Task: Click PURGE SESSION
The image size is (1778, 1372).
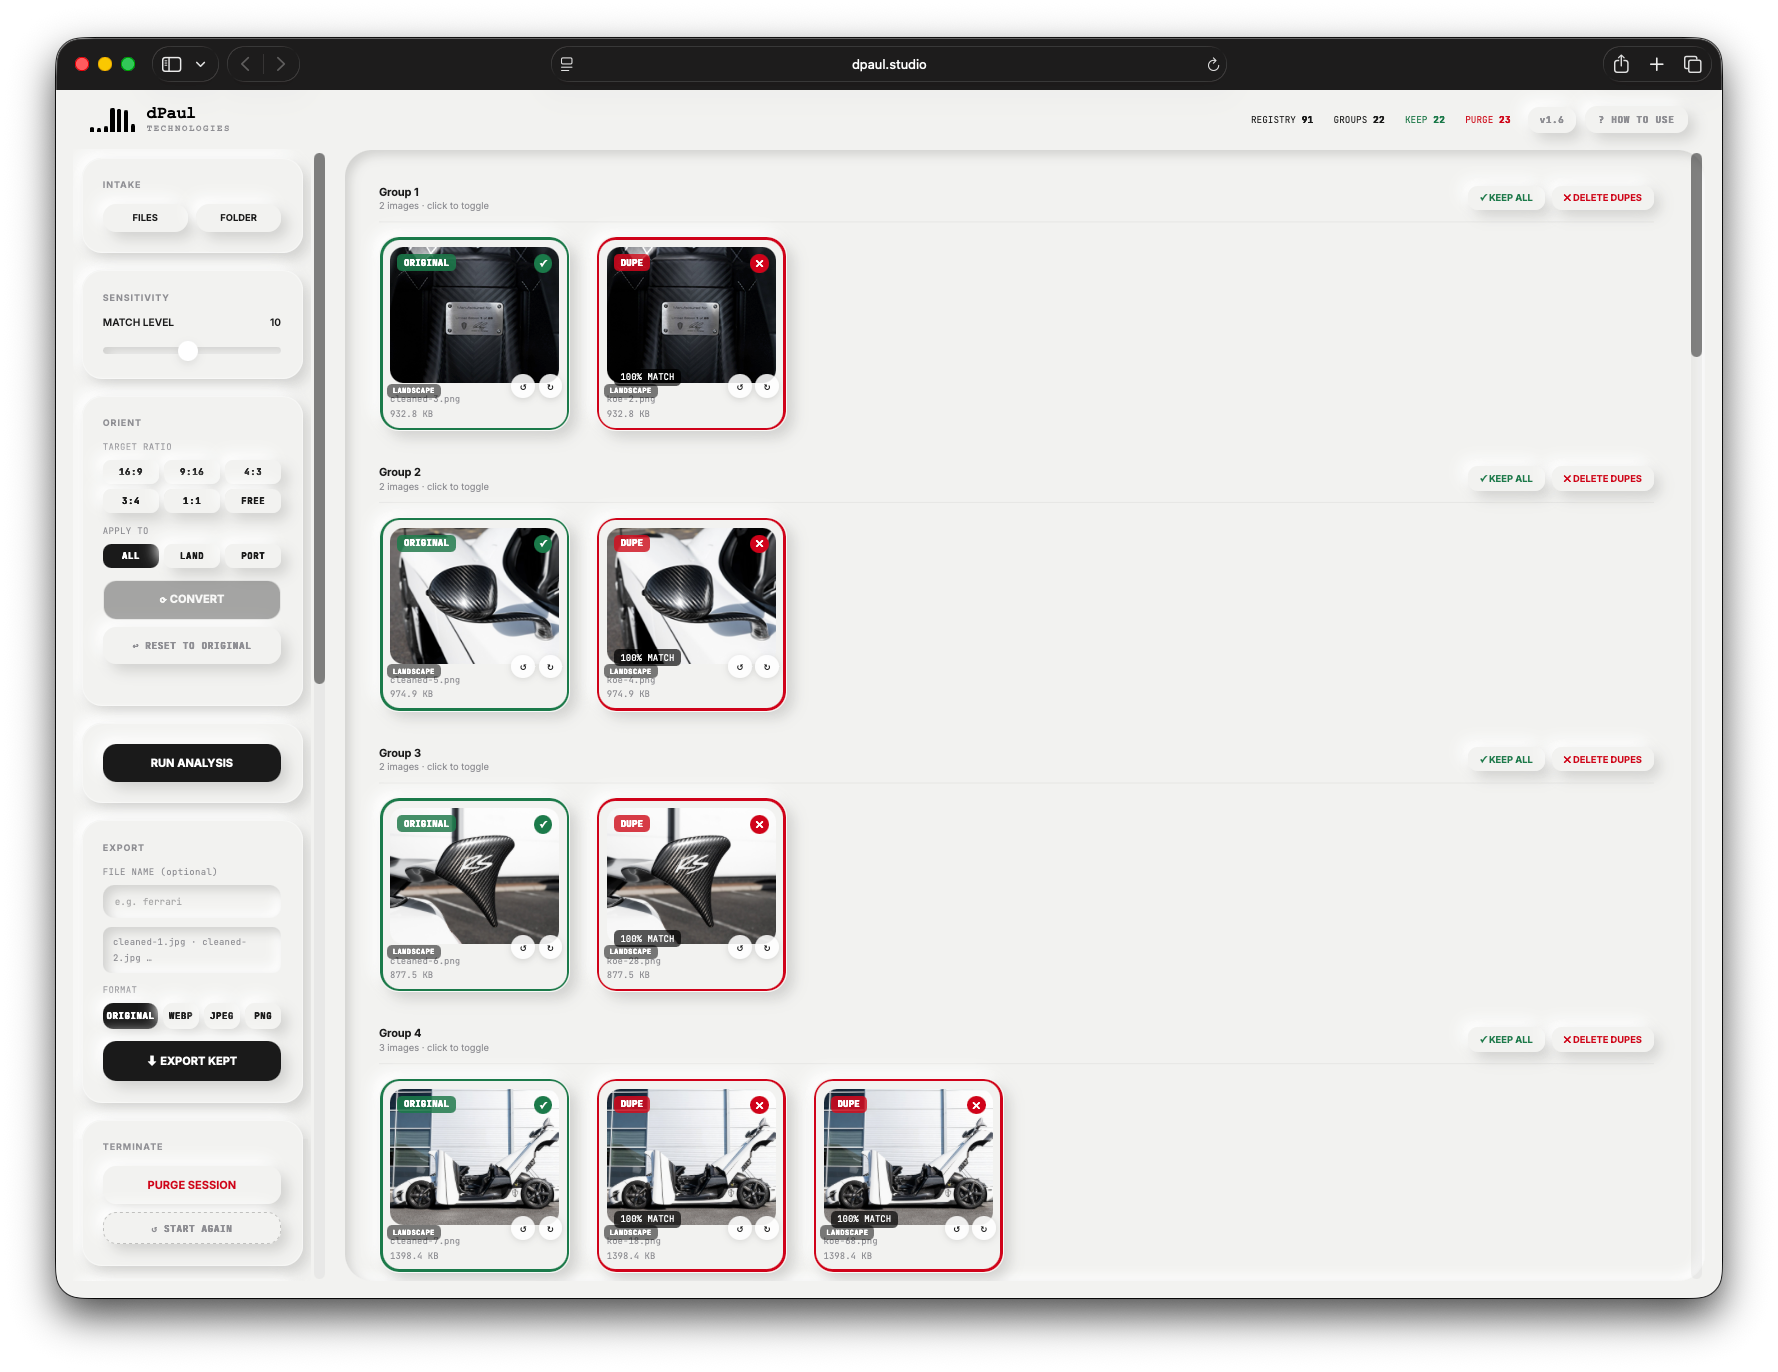Action: coord(192,1185)
